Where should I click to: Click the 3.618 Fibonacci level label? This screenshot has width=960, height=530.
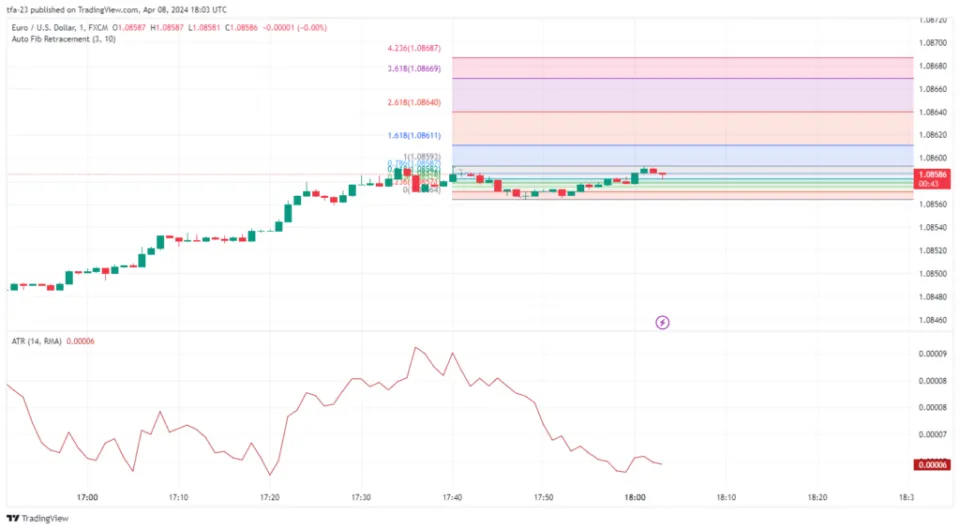tap(414, 69)
